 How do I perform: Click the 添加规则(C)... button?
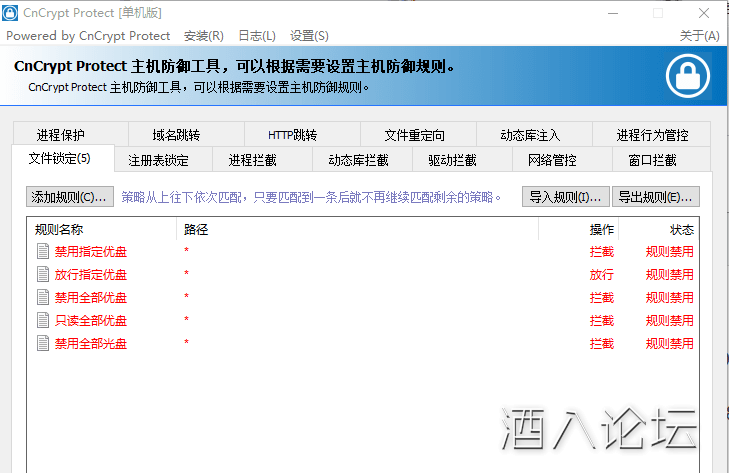click(70, 197)
